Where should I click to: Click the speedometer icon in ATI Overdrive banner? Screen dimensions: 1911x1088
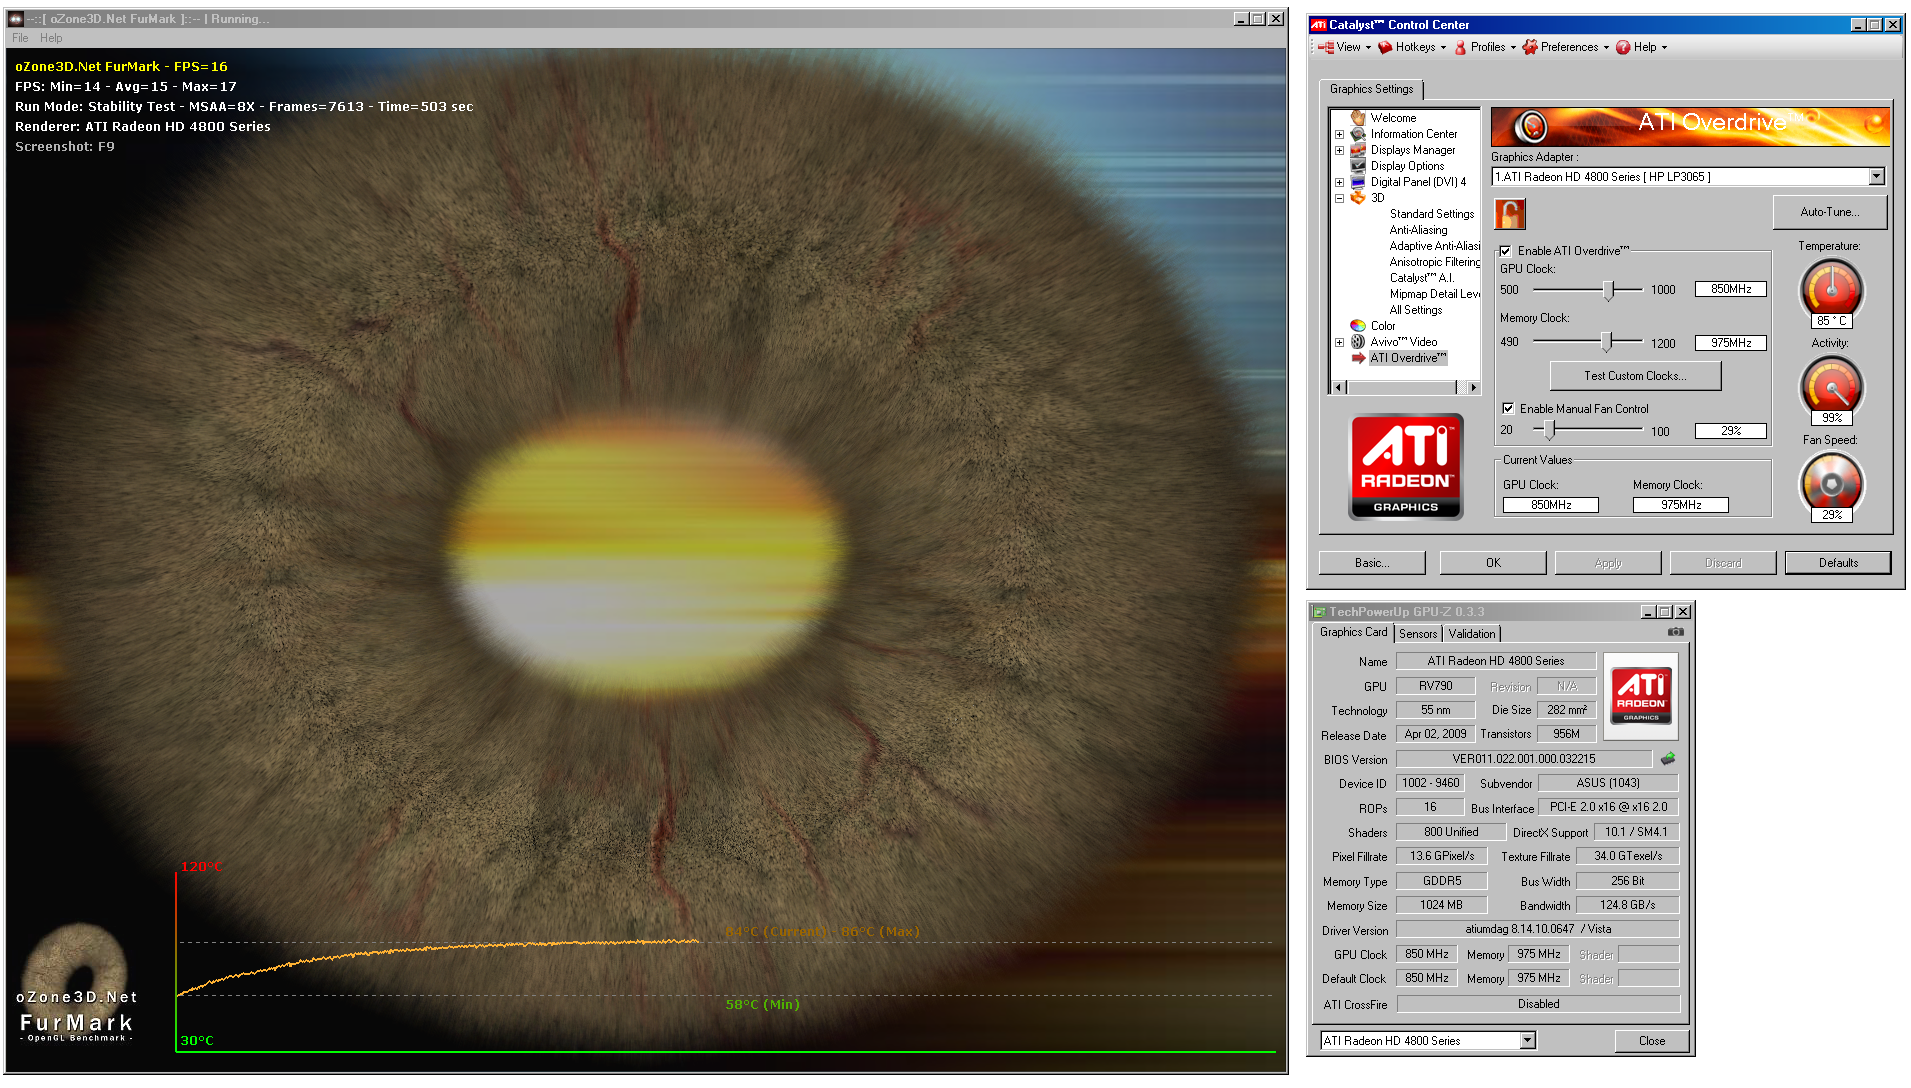tap(1530, 127)
